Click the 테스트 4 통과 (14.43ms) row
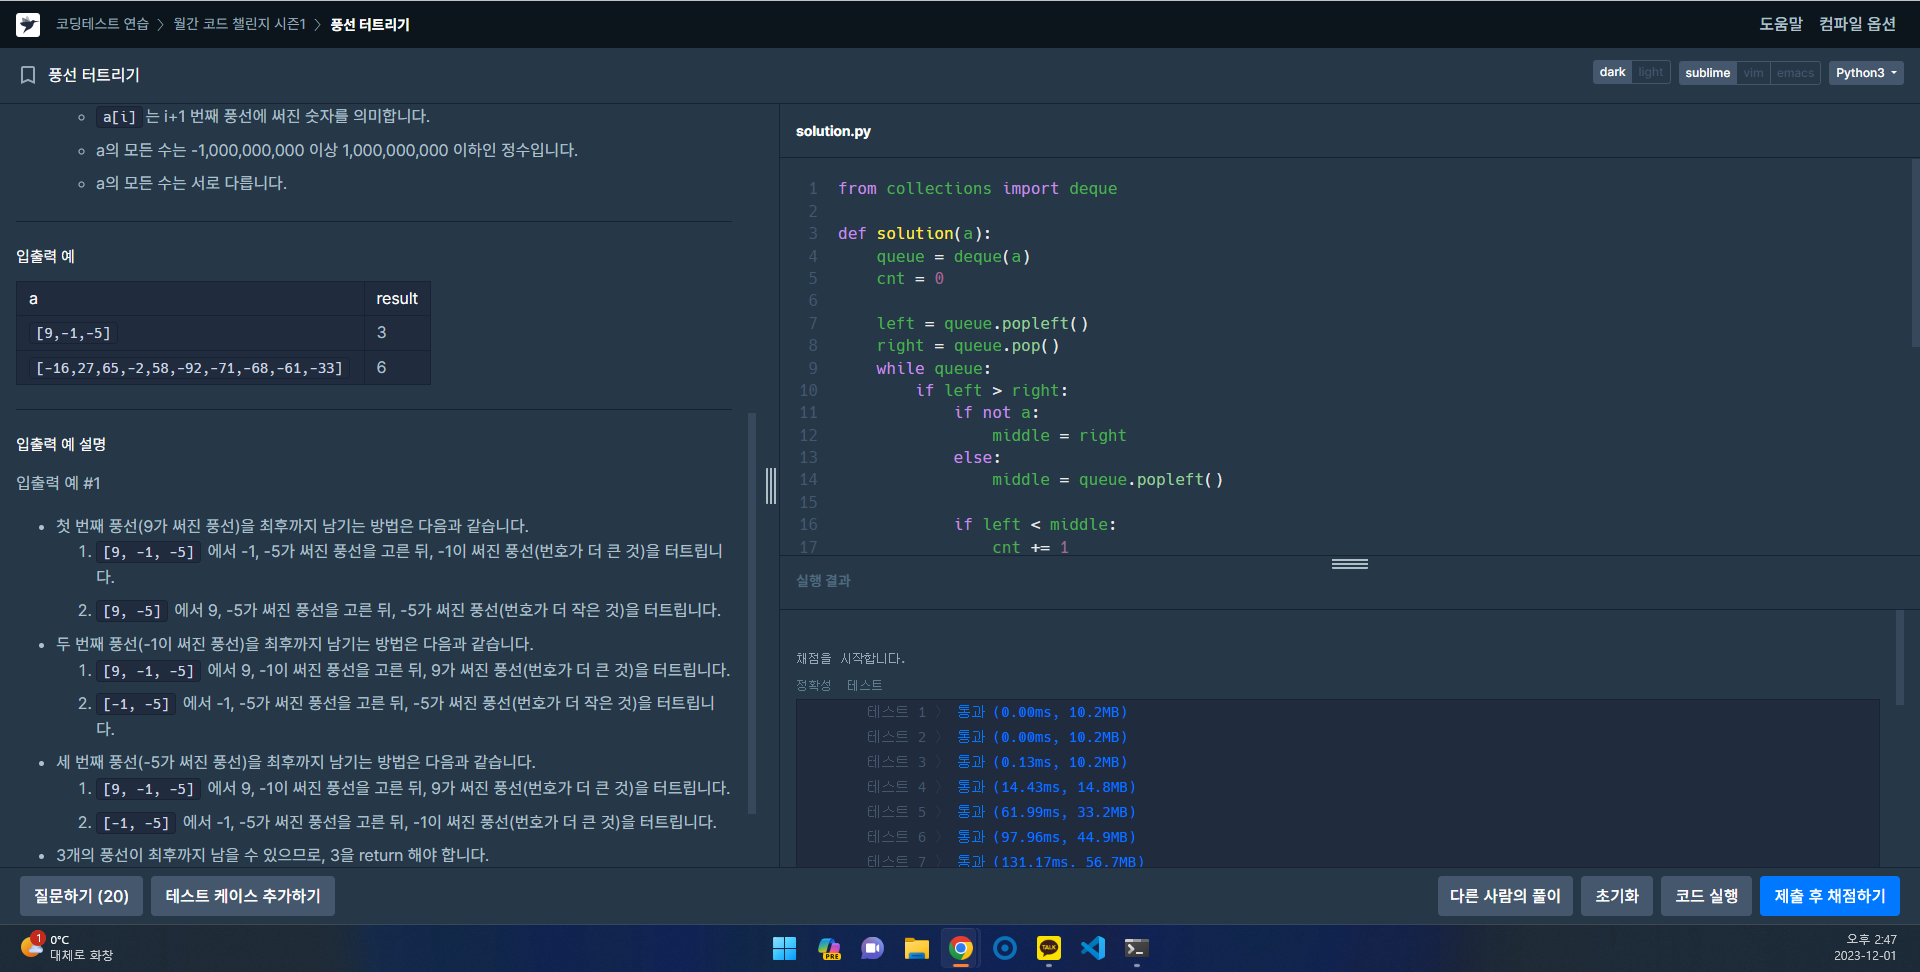Screen dimensions: 1920x972 [x=1001, y=787]
